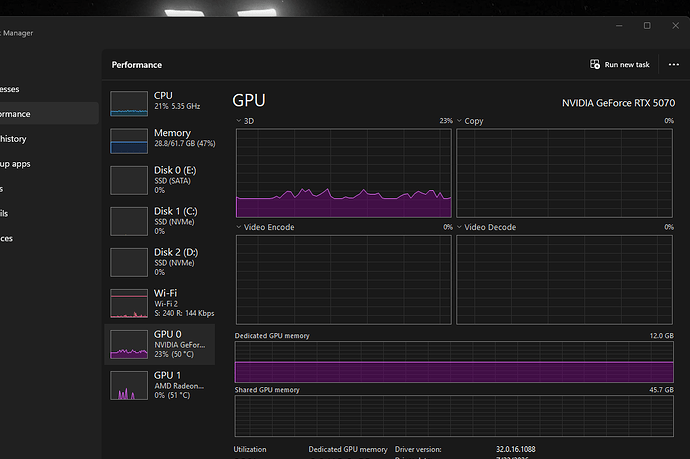The width and height of the screenshot is (690, 459).
Task: Click the Copy engine graph area
Action: tap(564, 173)
